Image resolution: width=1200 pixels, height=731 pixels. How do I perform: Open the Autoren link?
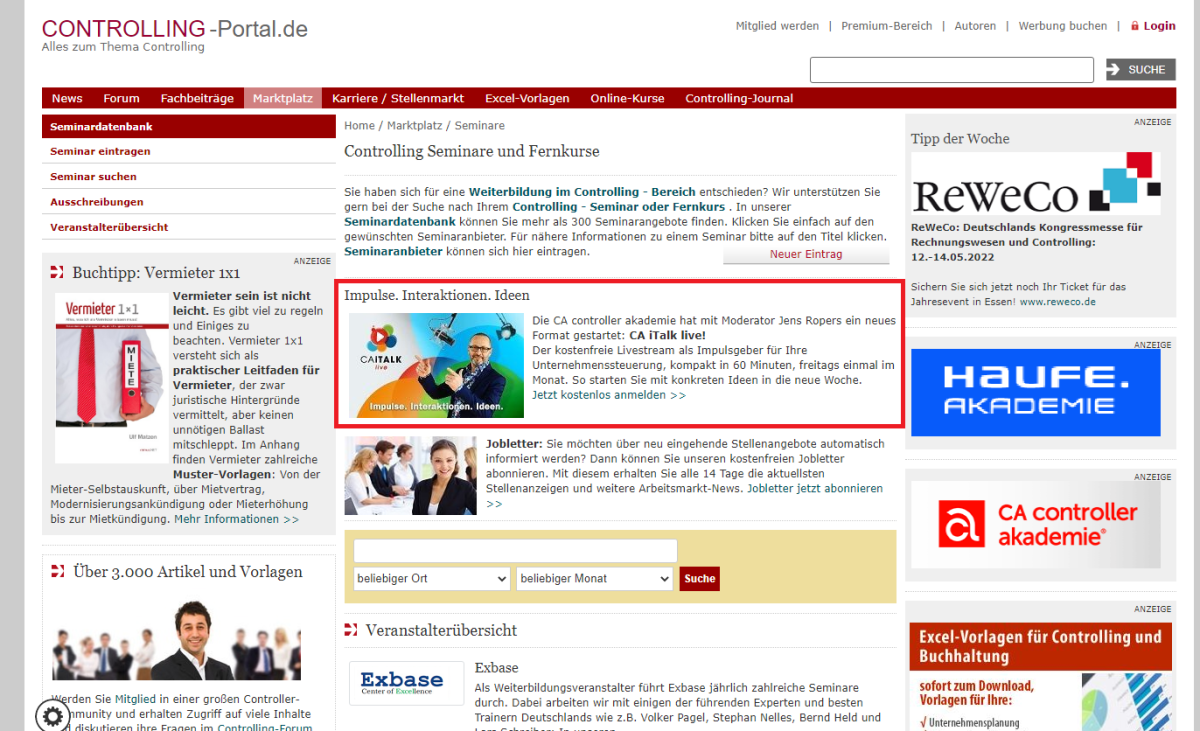coord(975,26)
